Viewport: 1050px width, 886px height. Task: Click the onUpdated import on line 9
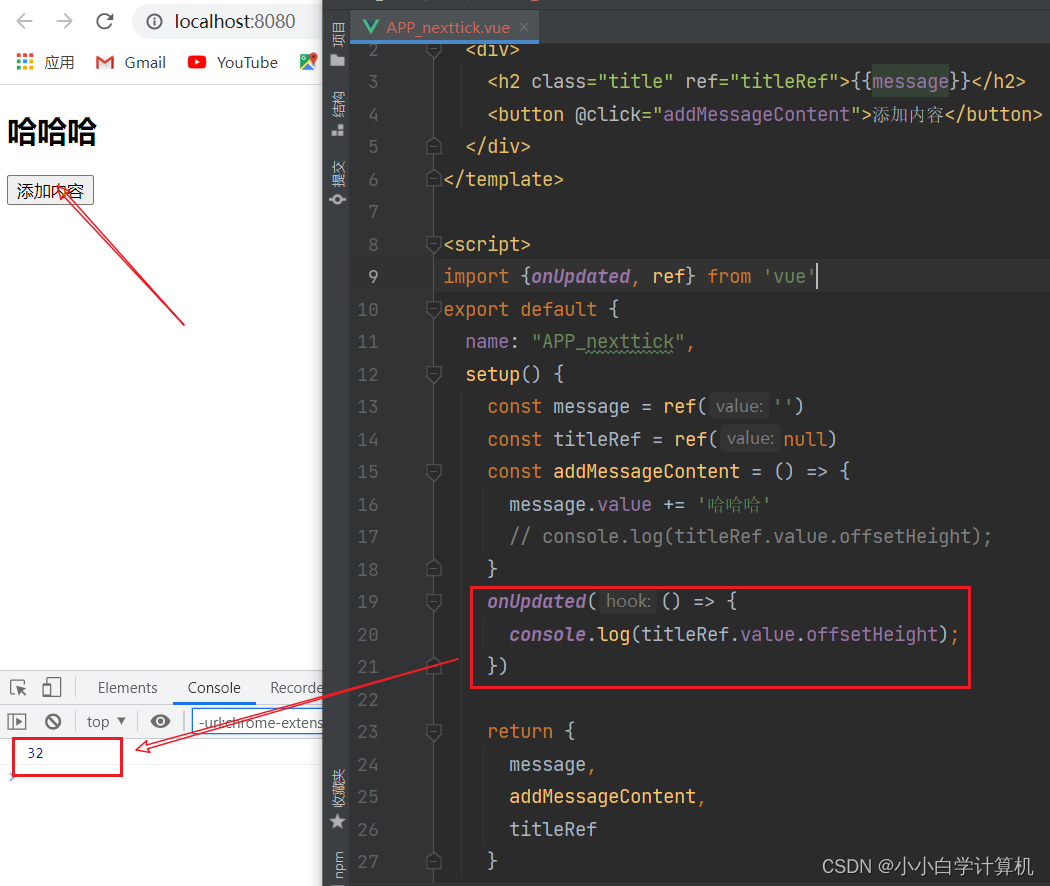coord(581,276)
